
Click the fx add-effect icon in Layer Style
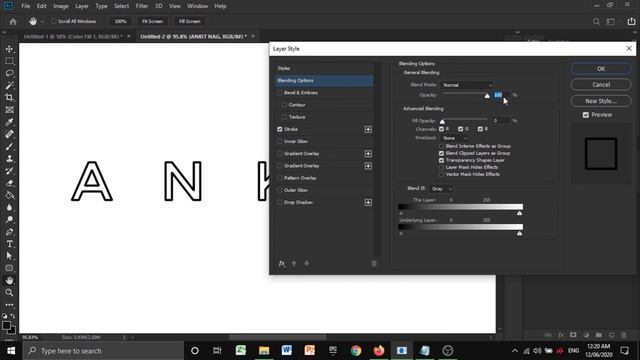282,264
